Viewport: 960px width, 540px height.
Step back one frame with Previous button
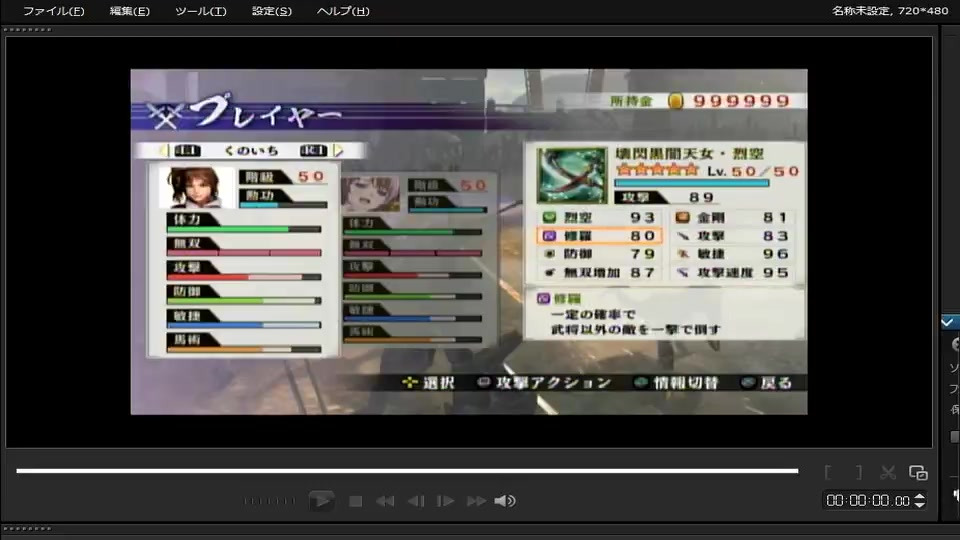click(x=416, y=501)
